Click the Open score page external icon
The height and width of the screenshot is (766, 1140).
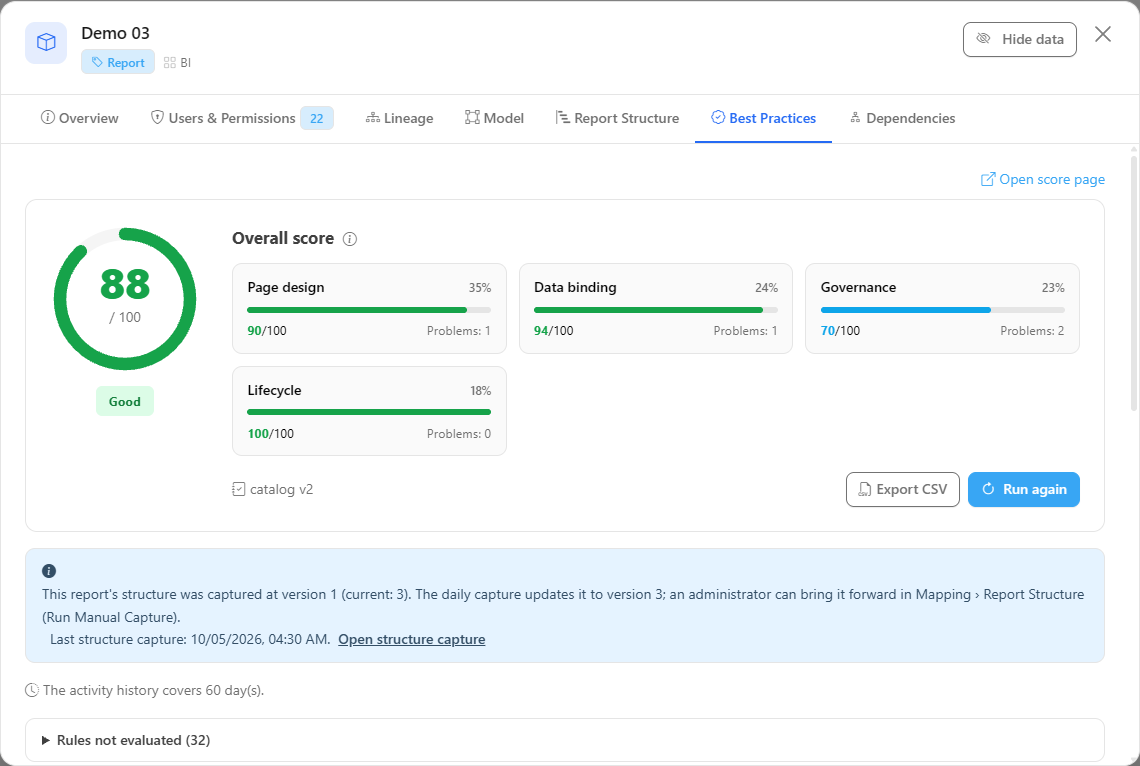[988, 179]
